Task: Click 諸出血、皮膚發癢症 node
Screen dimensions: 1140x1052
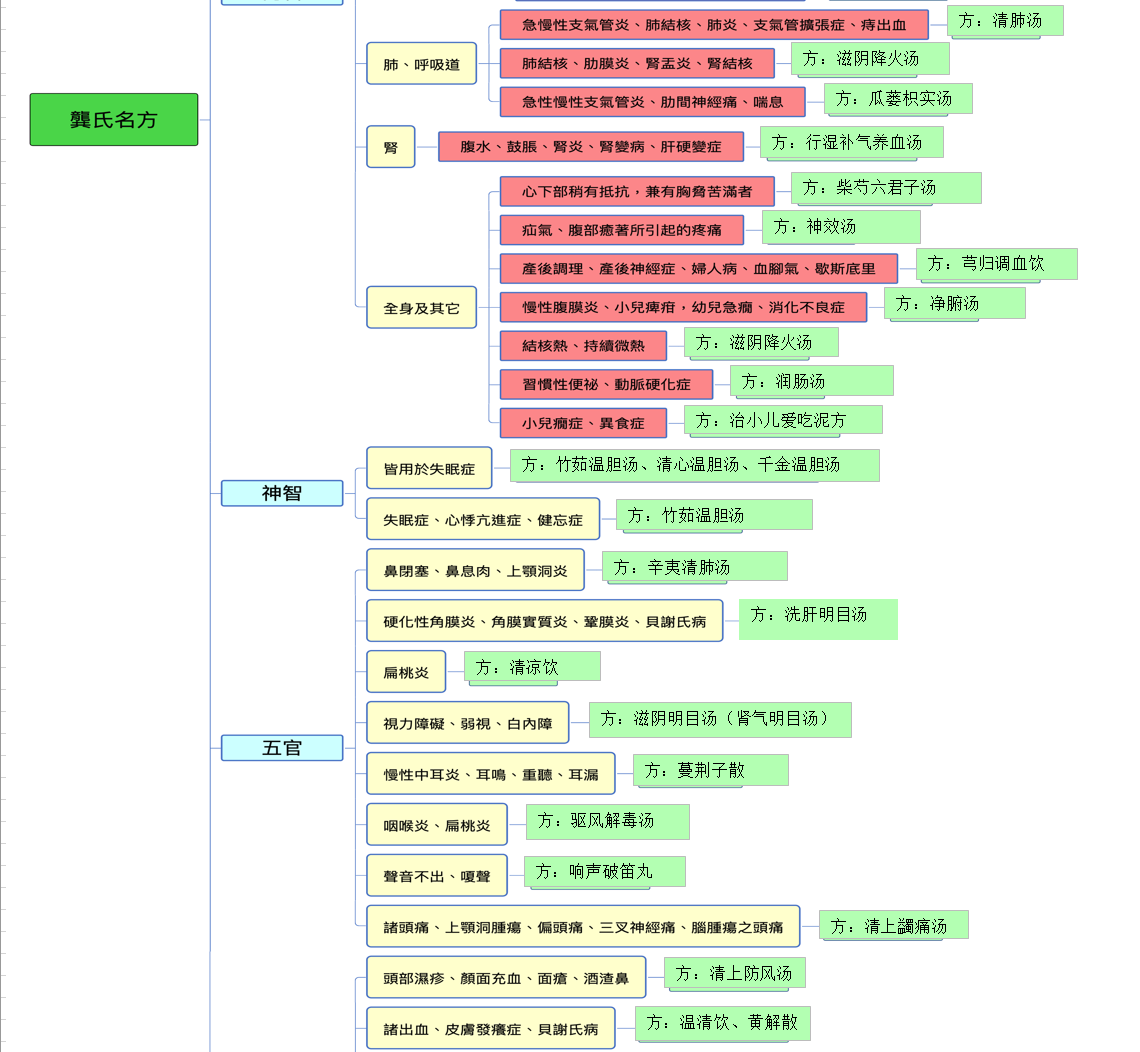Action: pyautogui.click(x=491, y=1028)
